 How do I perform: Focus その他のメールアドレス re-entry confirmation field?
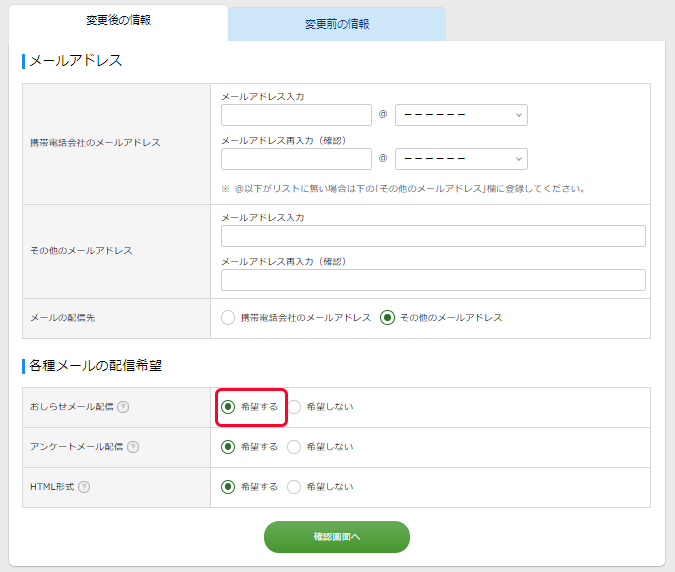(433, 280)
